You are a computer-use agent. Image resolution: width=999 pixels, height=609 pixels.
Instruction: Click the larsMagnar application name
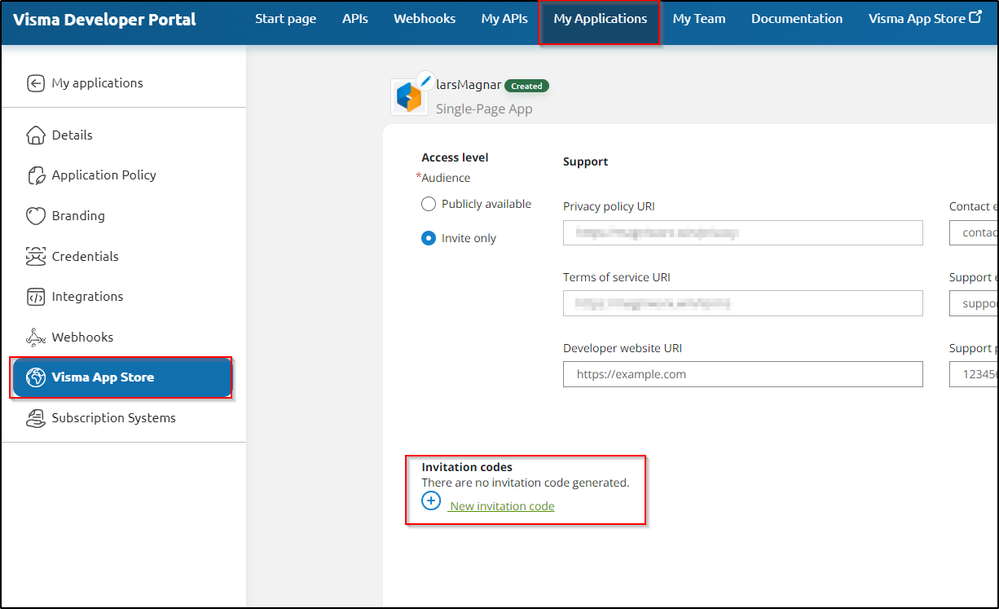pos(468,85)
